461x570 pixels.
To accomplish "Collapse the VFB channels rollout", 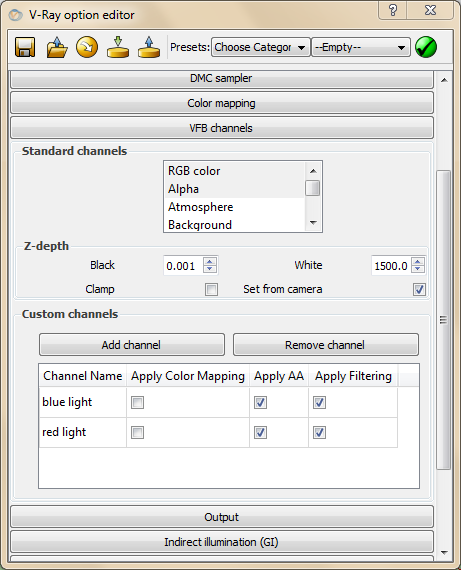I will click(222, 128).
